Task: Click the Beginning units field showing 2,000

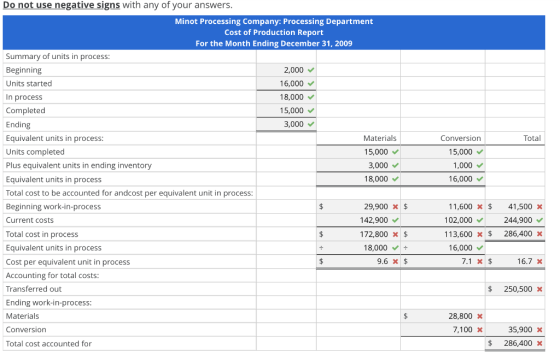Action: (286, 70)
